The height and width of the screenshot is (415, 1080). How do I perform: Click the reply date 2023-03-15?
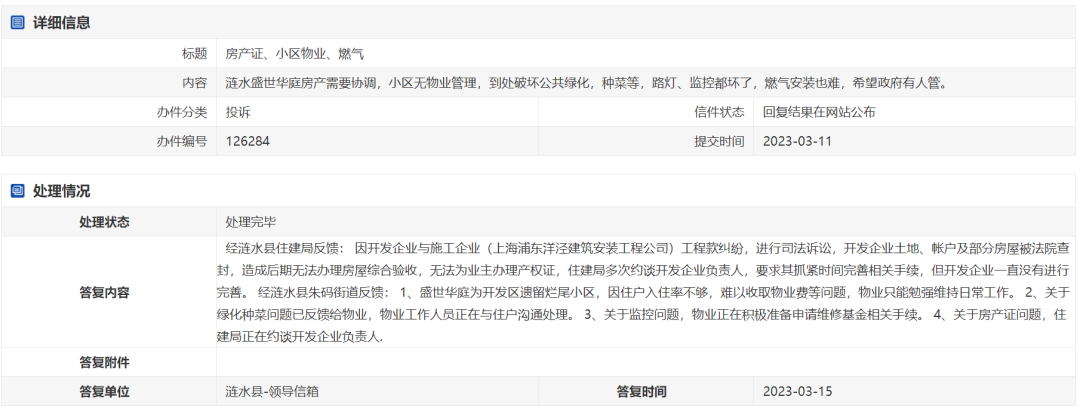pos(796,391)
